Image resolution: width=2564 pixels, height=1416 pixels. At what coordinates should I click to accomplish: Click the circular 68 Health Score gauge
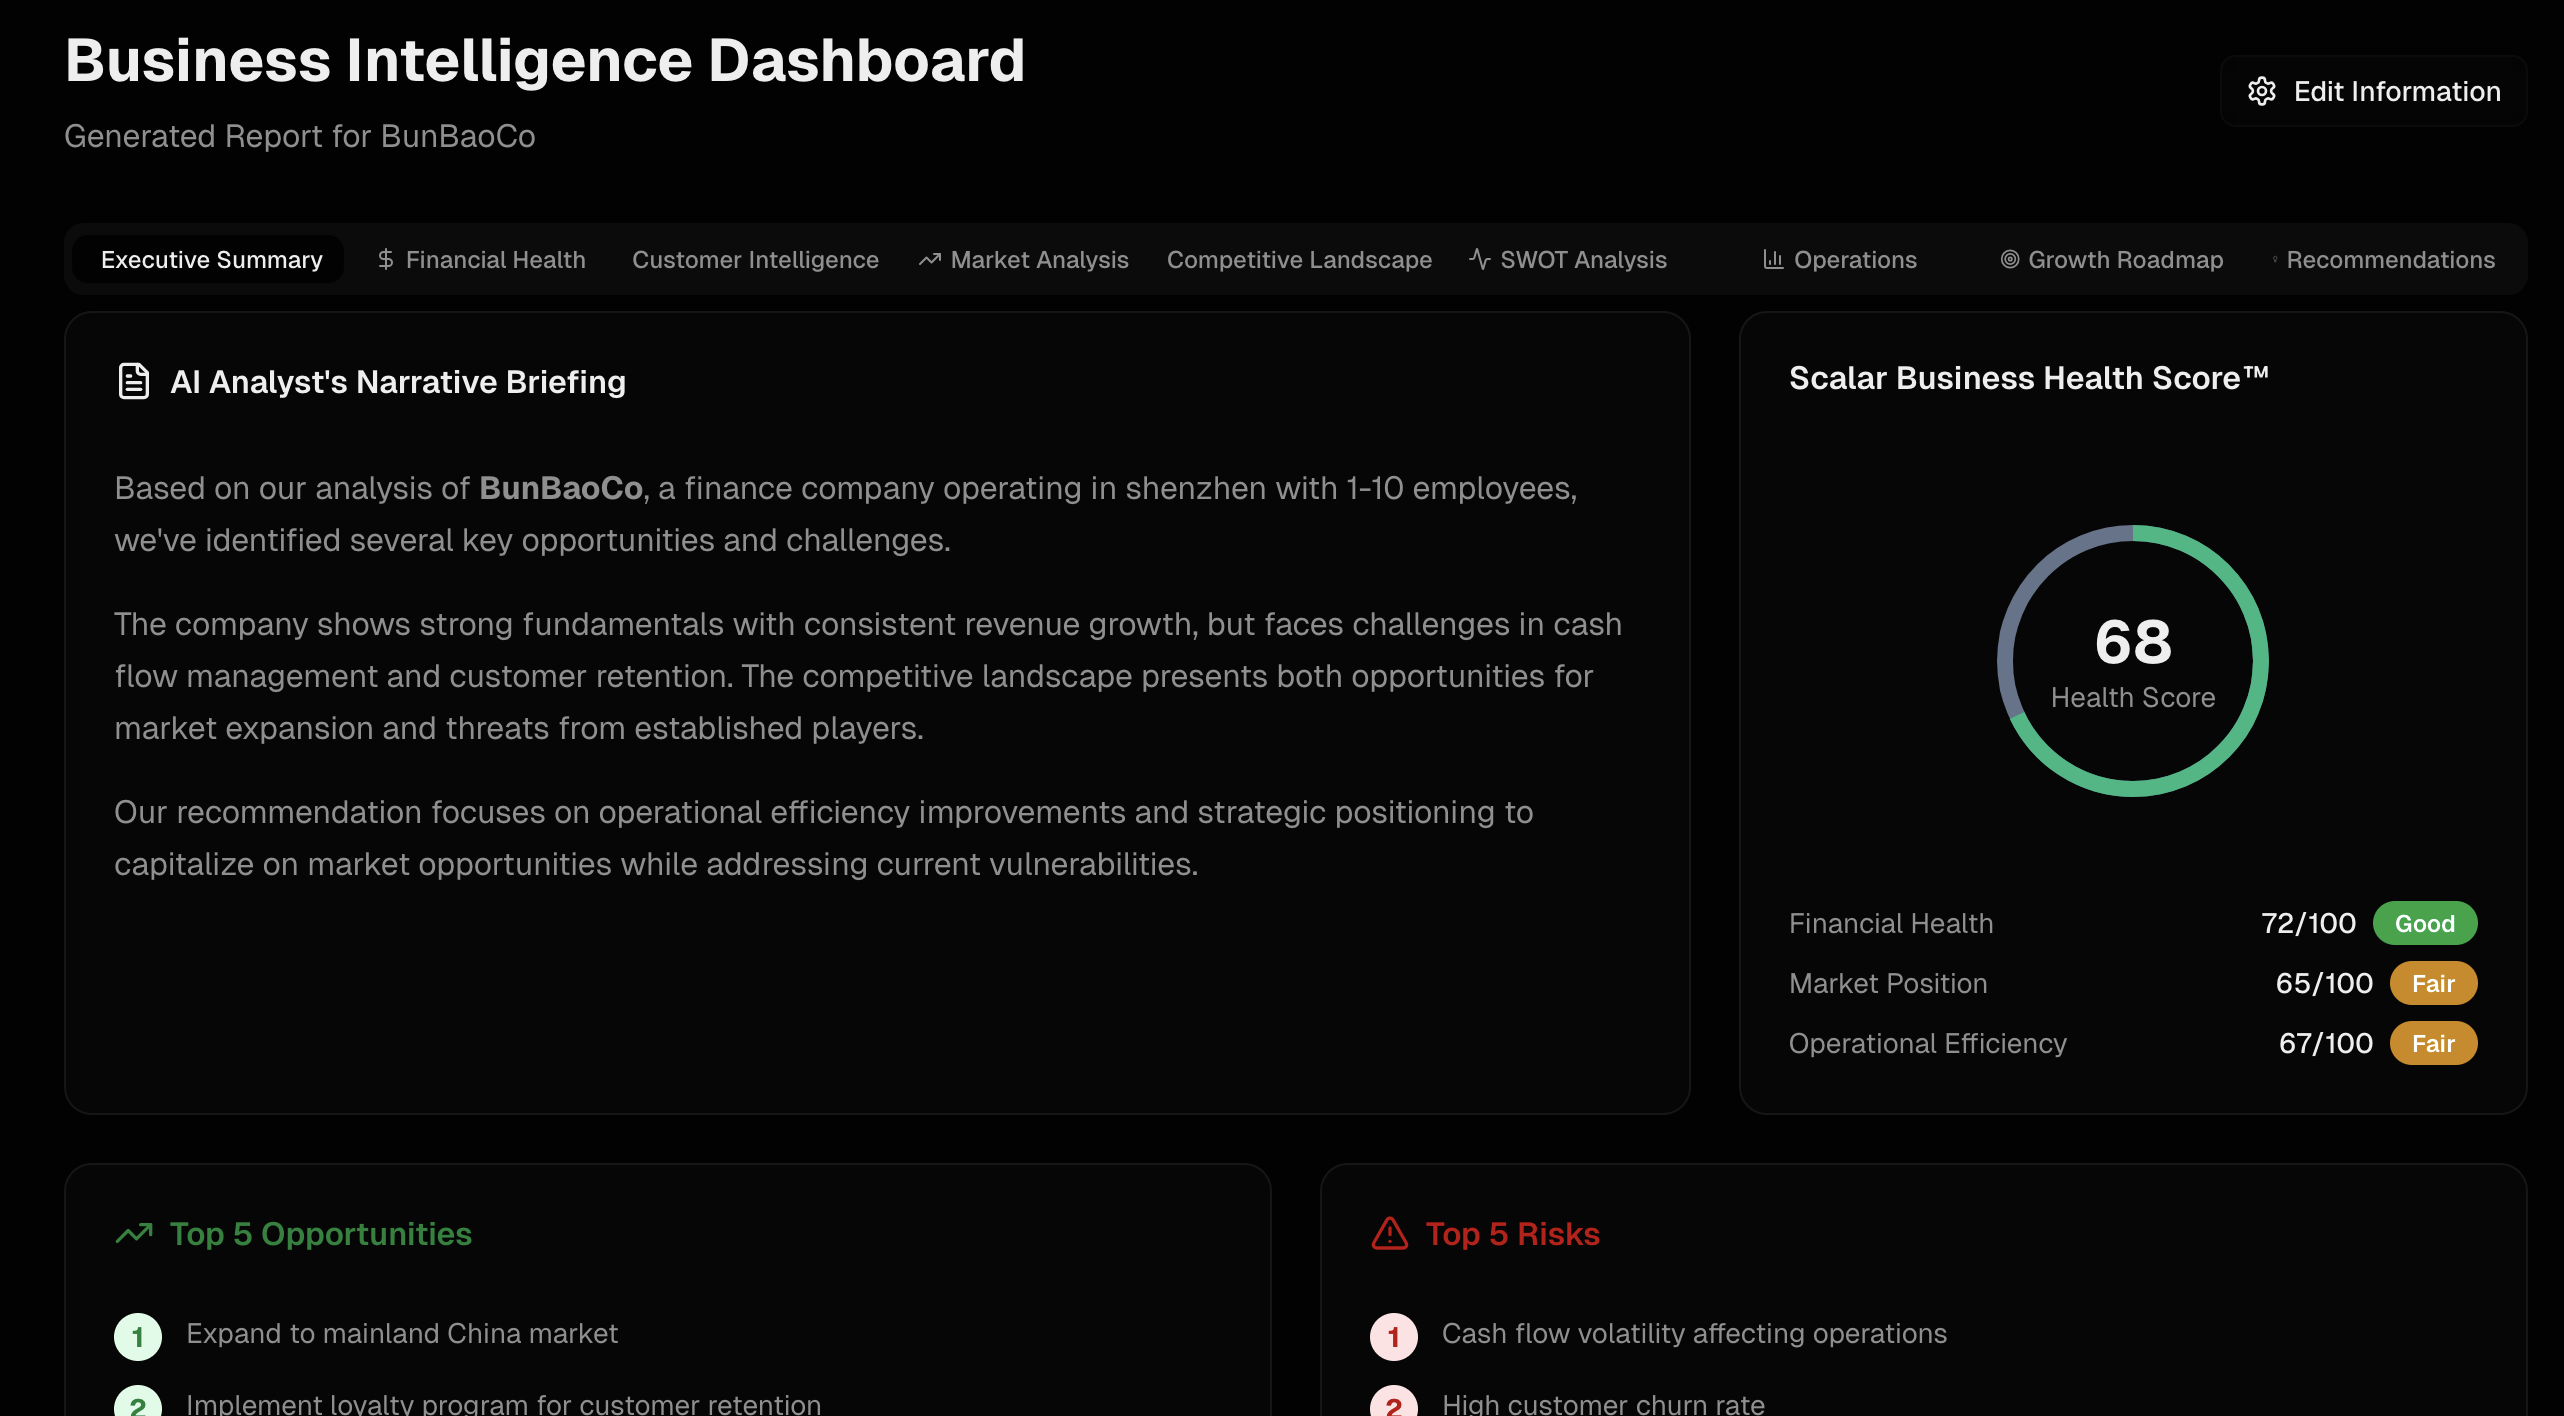click(x=2132, y=660)
